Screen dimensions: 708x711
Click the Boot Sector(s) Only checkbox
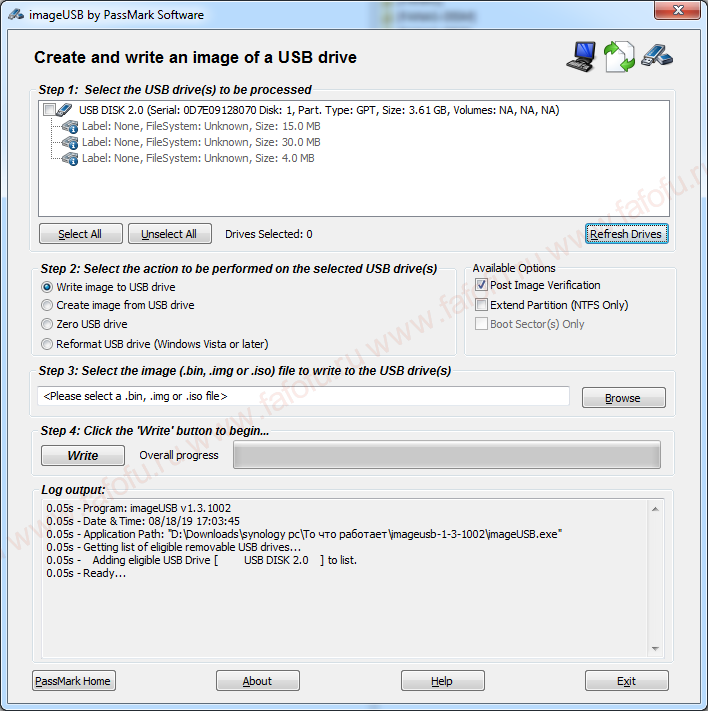481,324
